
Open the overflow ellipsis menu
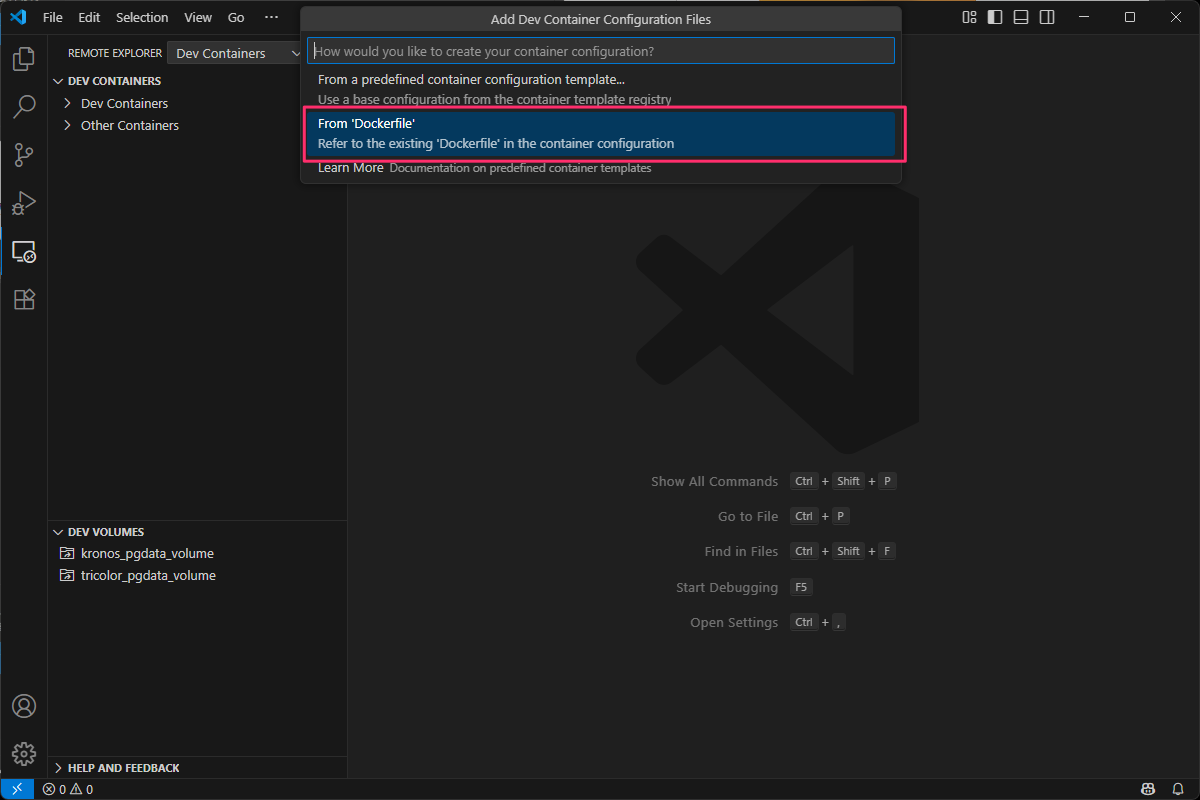point(271,17)
